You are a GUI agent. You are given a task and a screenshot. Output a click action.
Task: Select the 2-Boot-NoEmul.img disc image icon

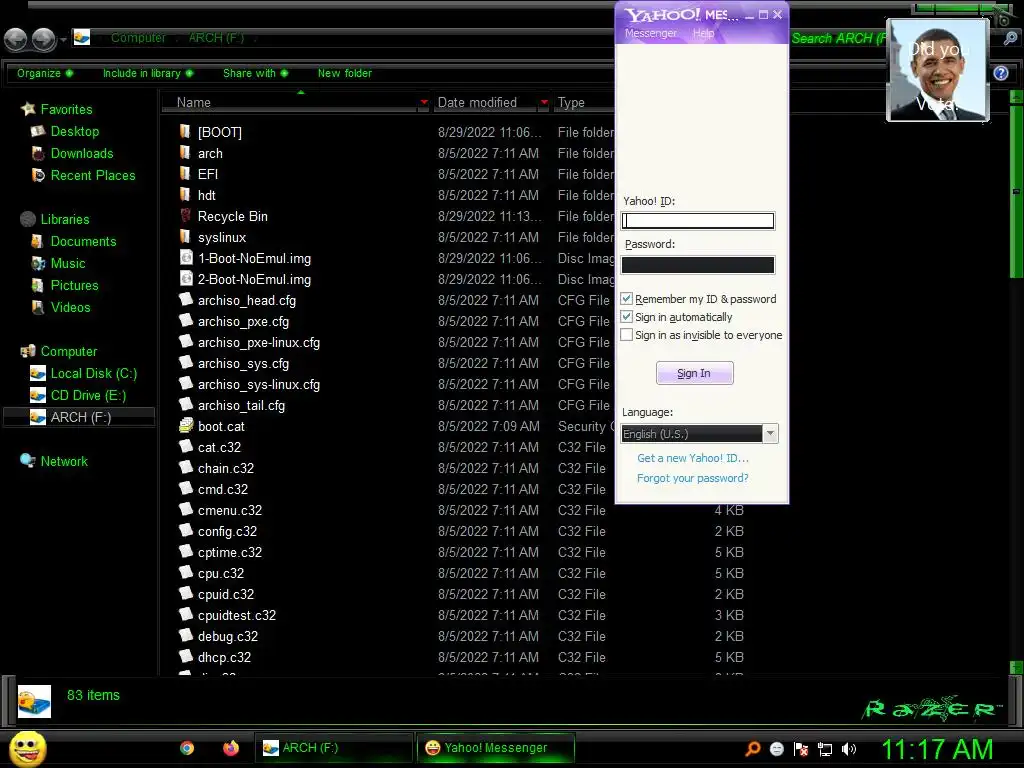coord(186,278)
